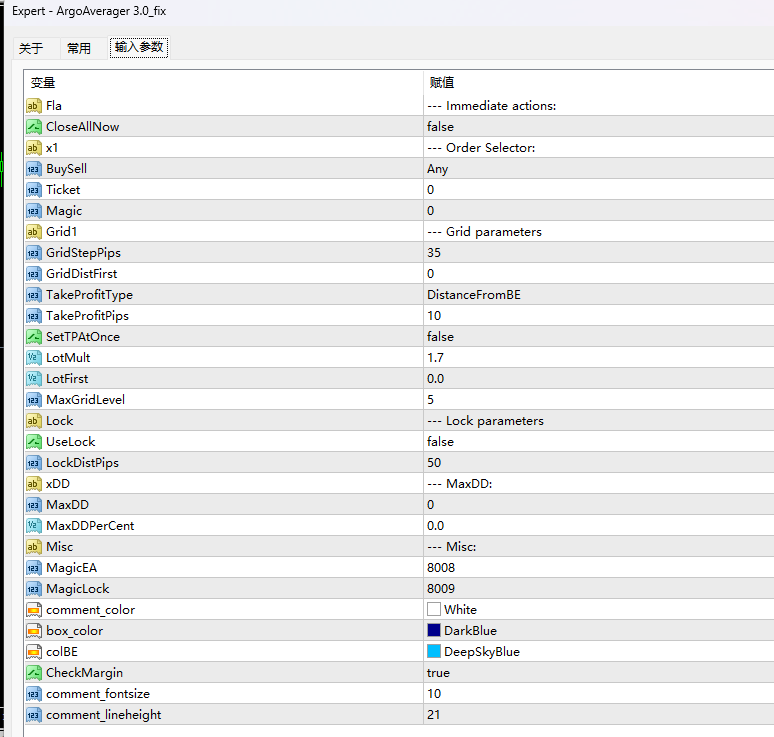Click the string icon beside Lock
Screen dimensions: 774x737
[x=34, y=421]
